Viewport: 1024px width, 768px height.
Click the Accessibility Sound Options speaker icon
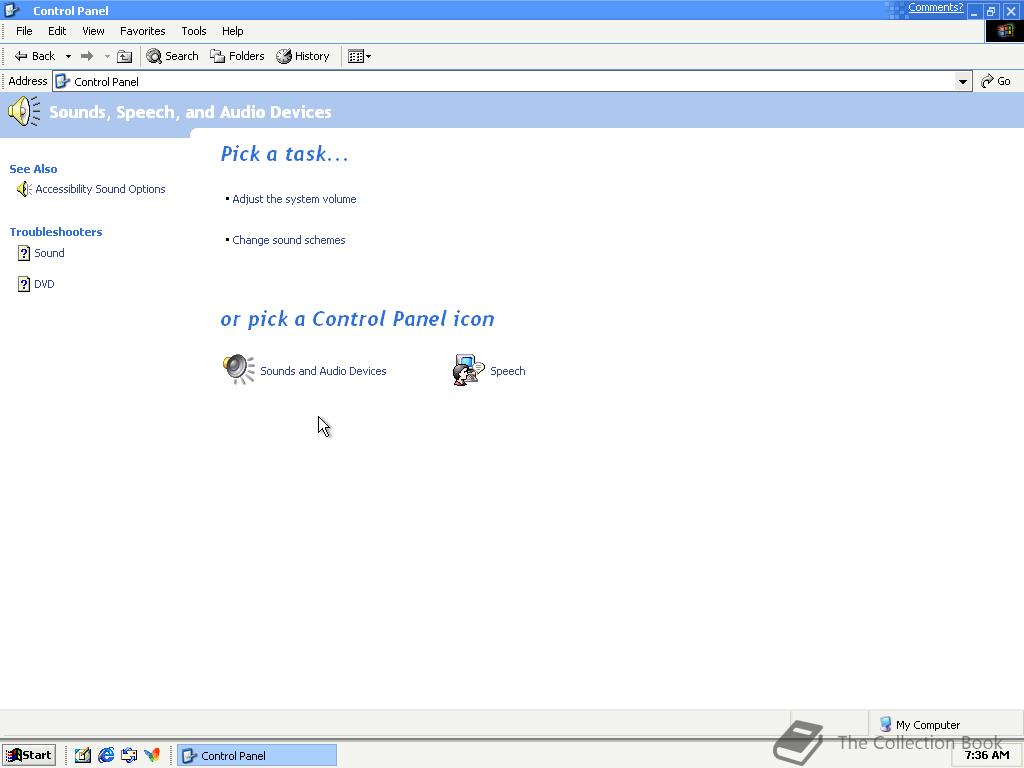(x=24, y=189)
